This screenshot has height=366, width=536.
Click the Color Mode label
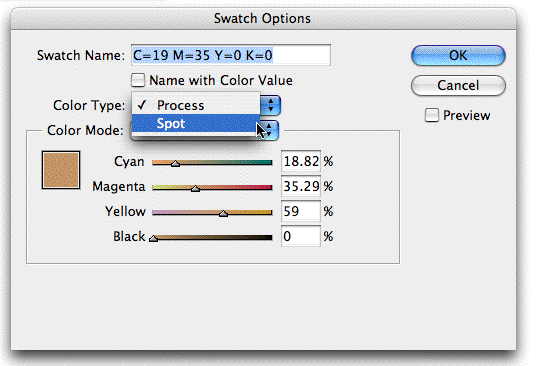[85, 130]
